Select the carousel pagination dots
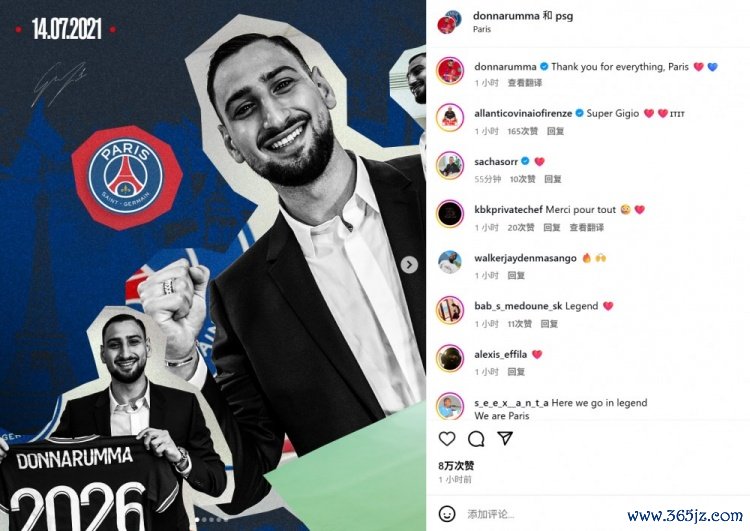This screenshot has height=531, width=750. pos(211,520)
